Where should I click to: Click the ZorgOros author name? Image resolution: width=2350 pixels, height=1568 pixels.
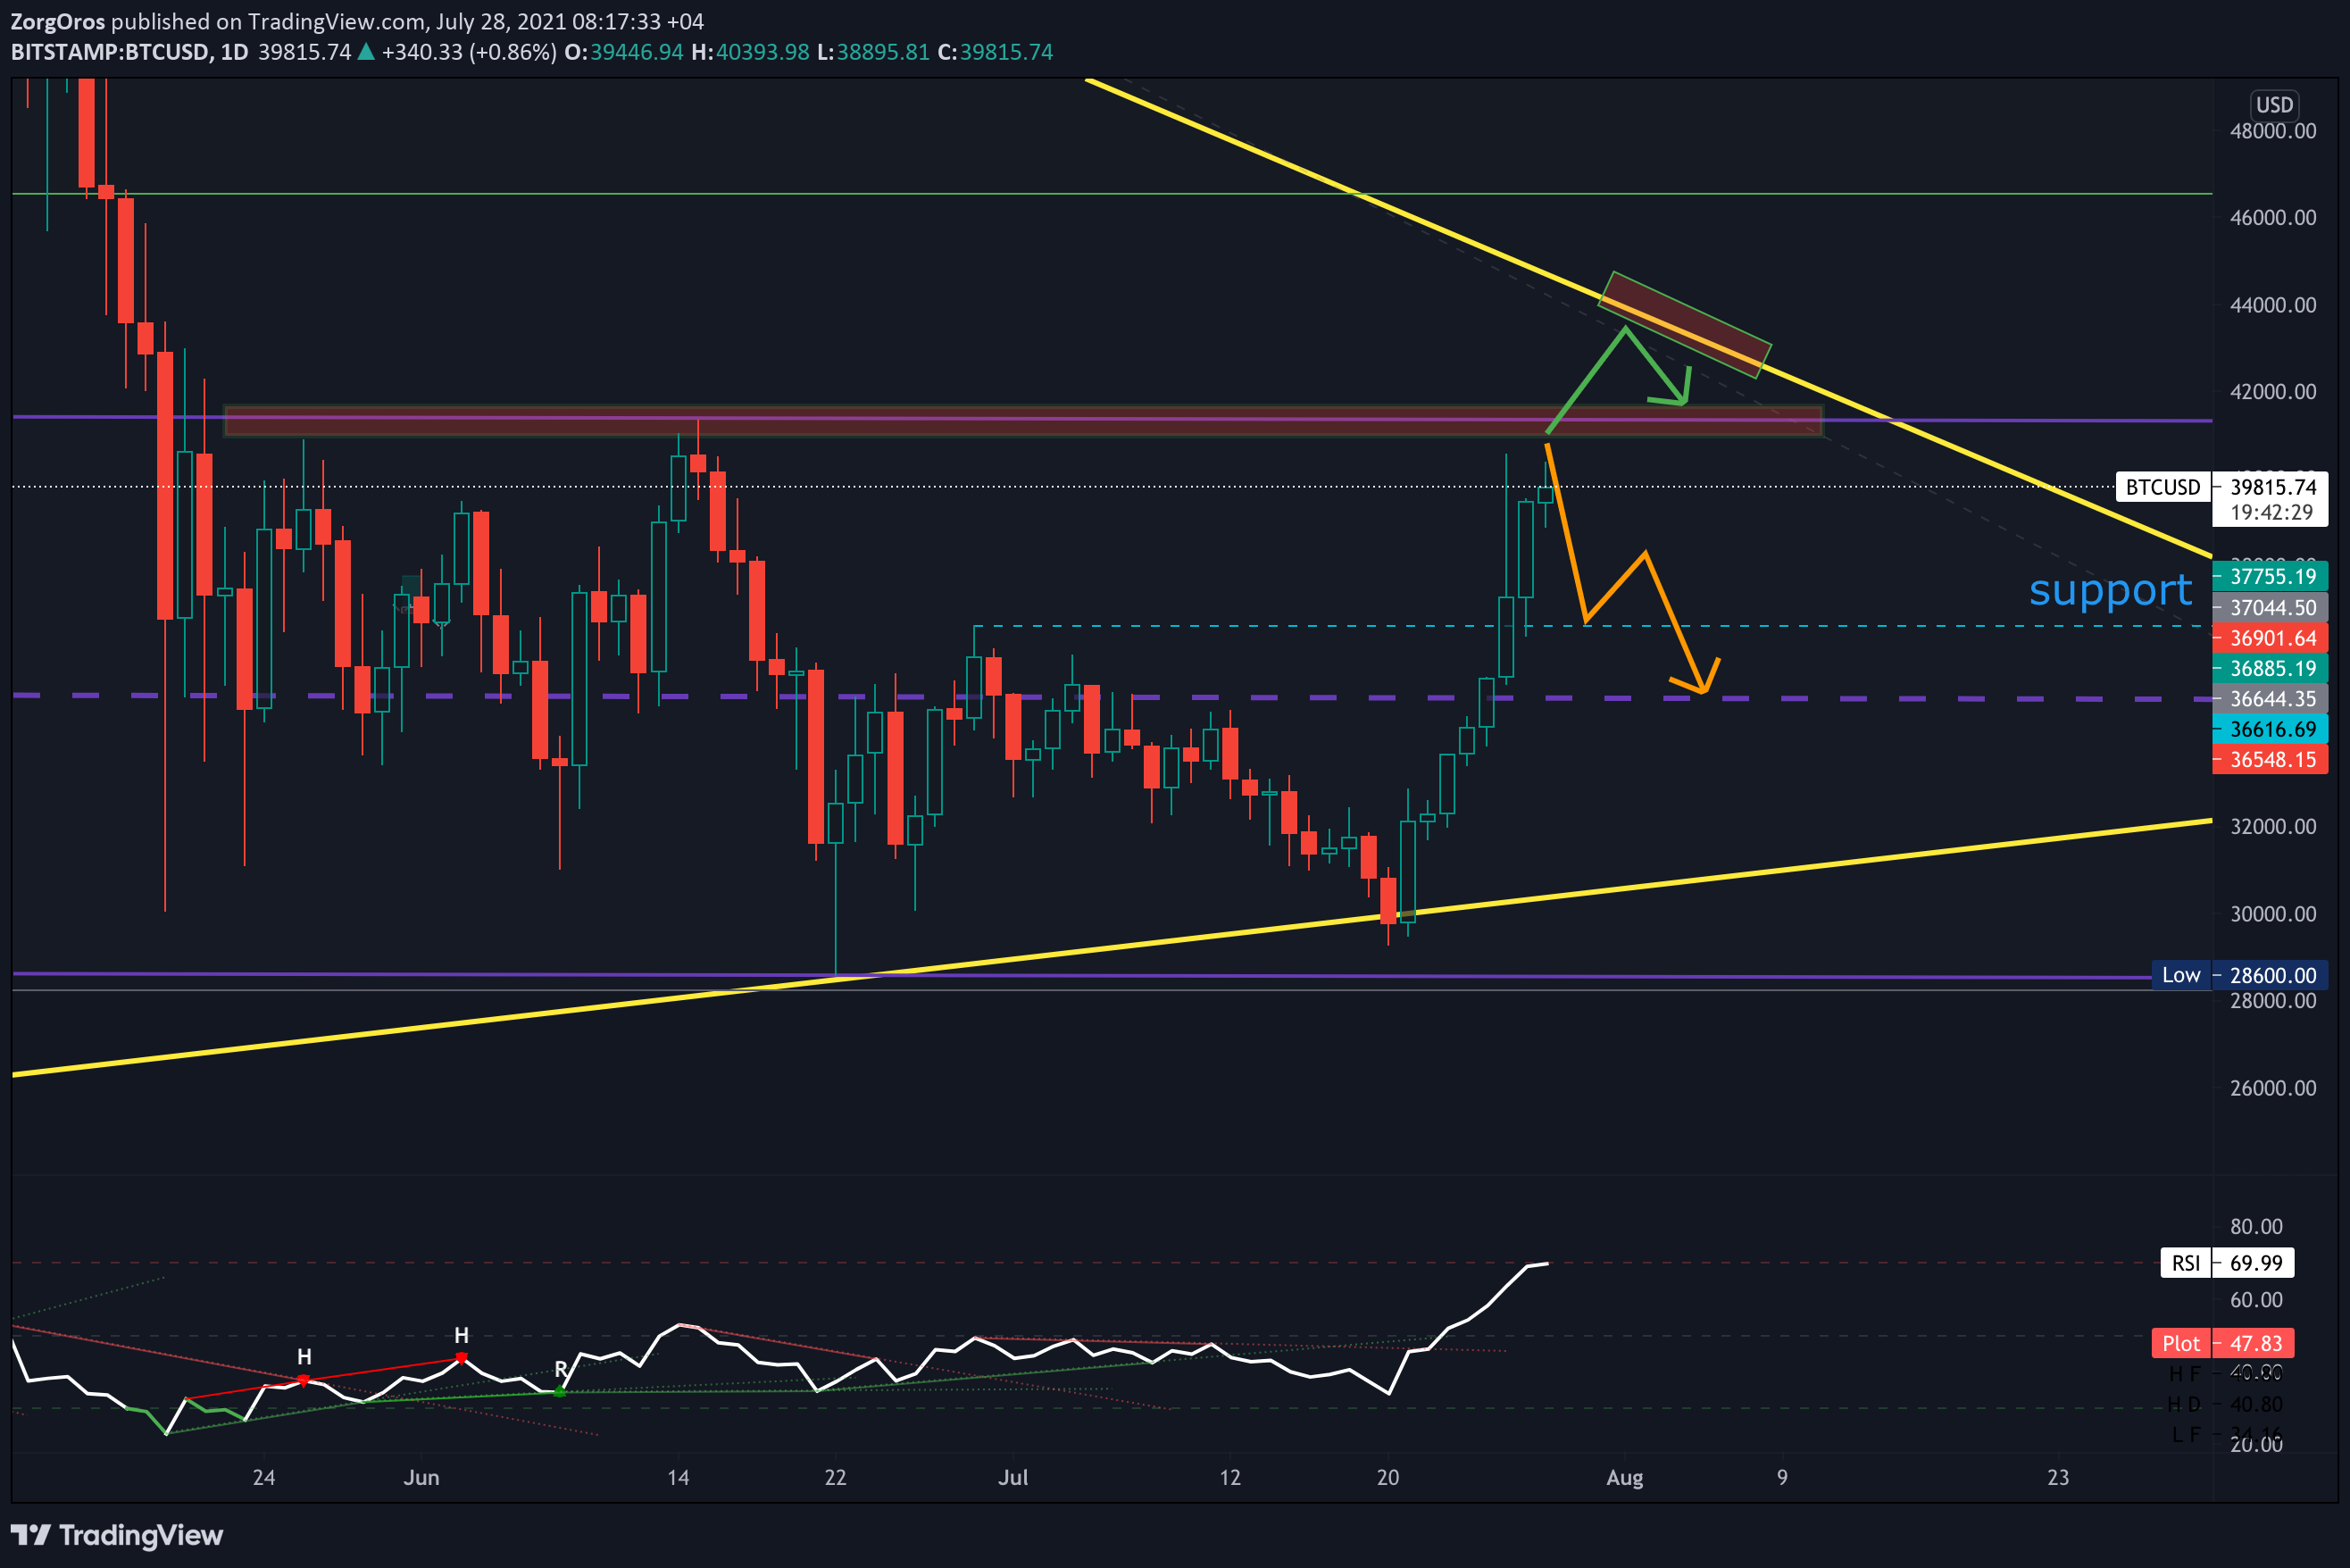(x=57, y=21)
